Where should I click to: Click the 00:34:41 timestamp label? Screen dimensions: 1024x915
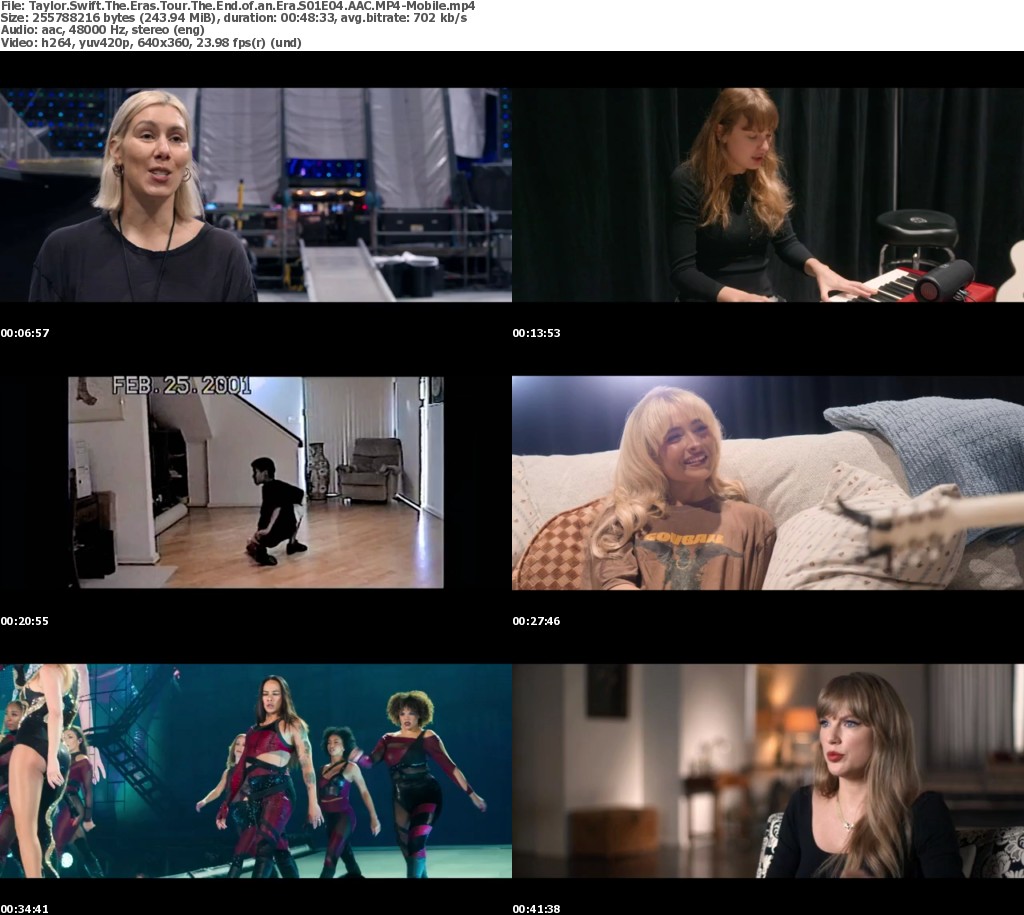[25, 909]
